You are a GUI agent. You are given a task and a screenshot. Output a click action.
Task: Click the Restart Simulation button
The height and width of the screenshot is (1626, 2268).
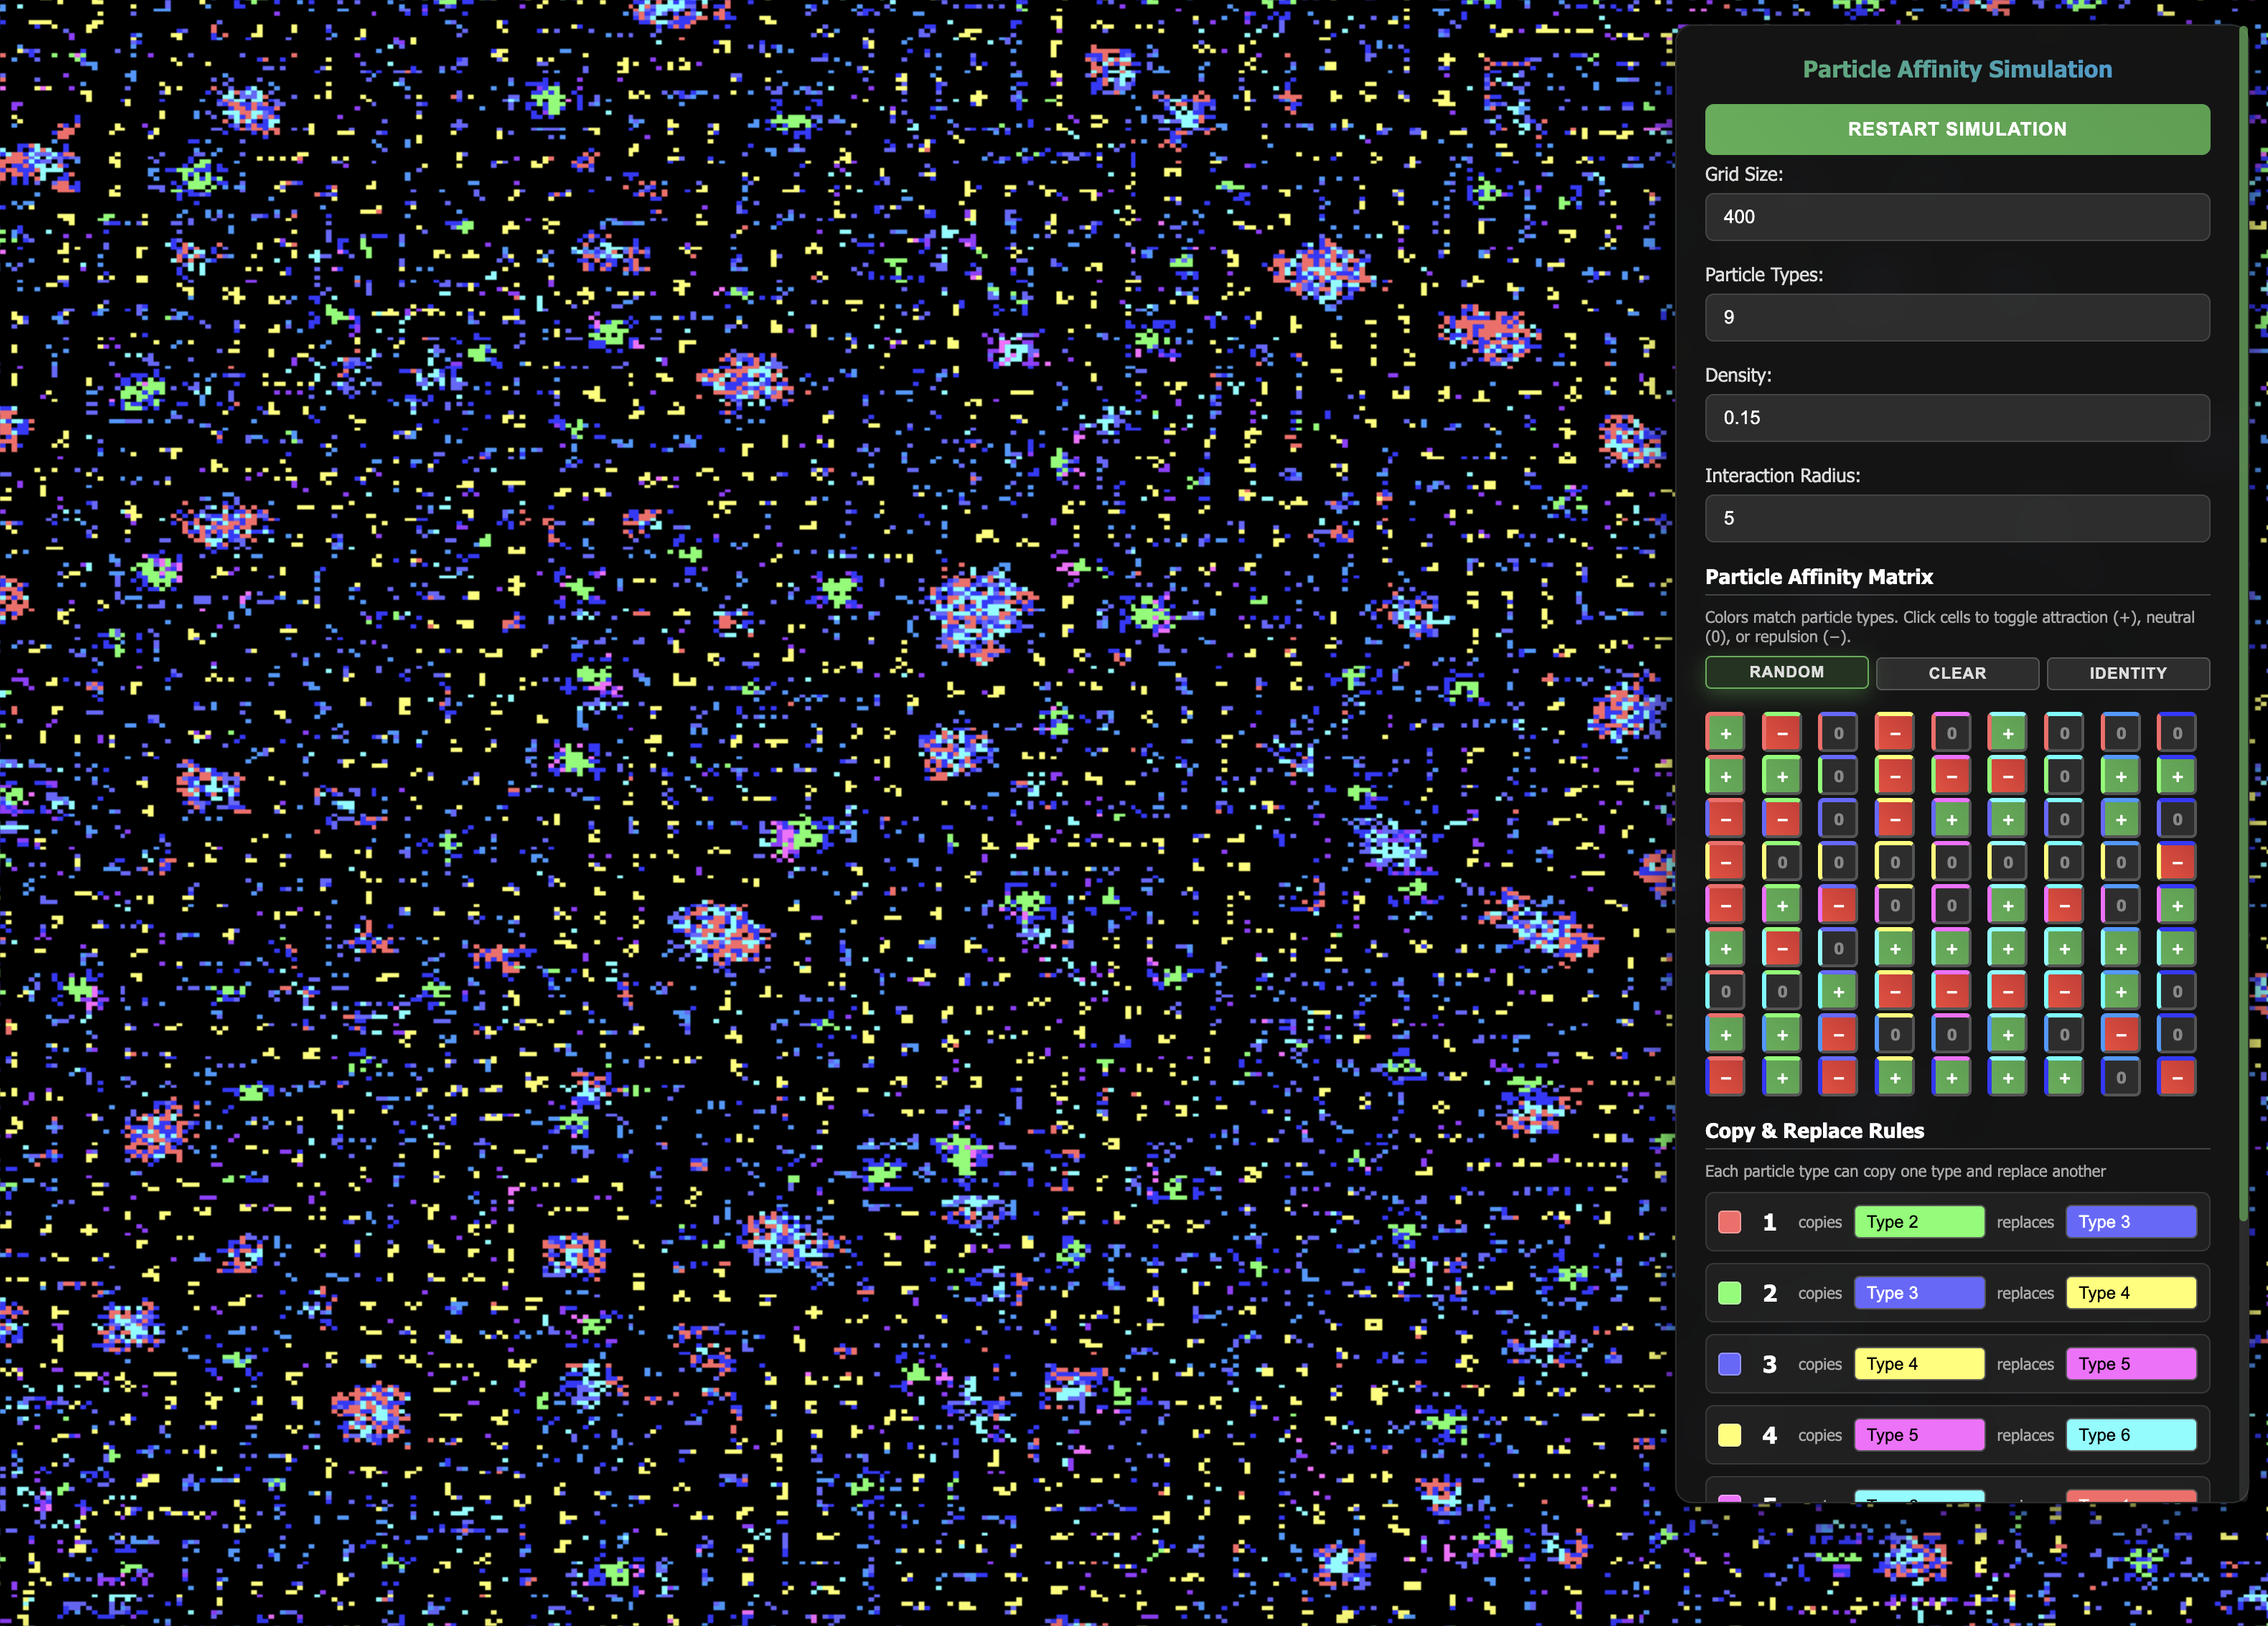point(1956,129)
